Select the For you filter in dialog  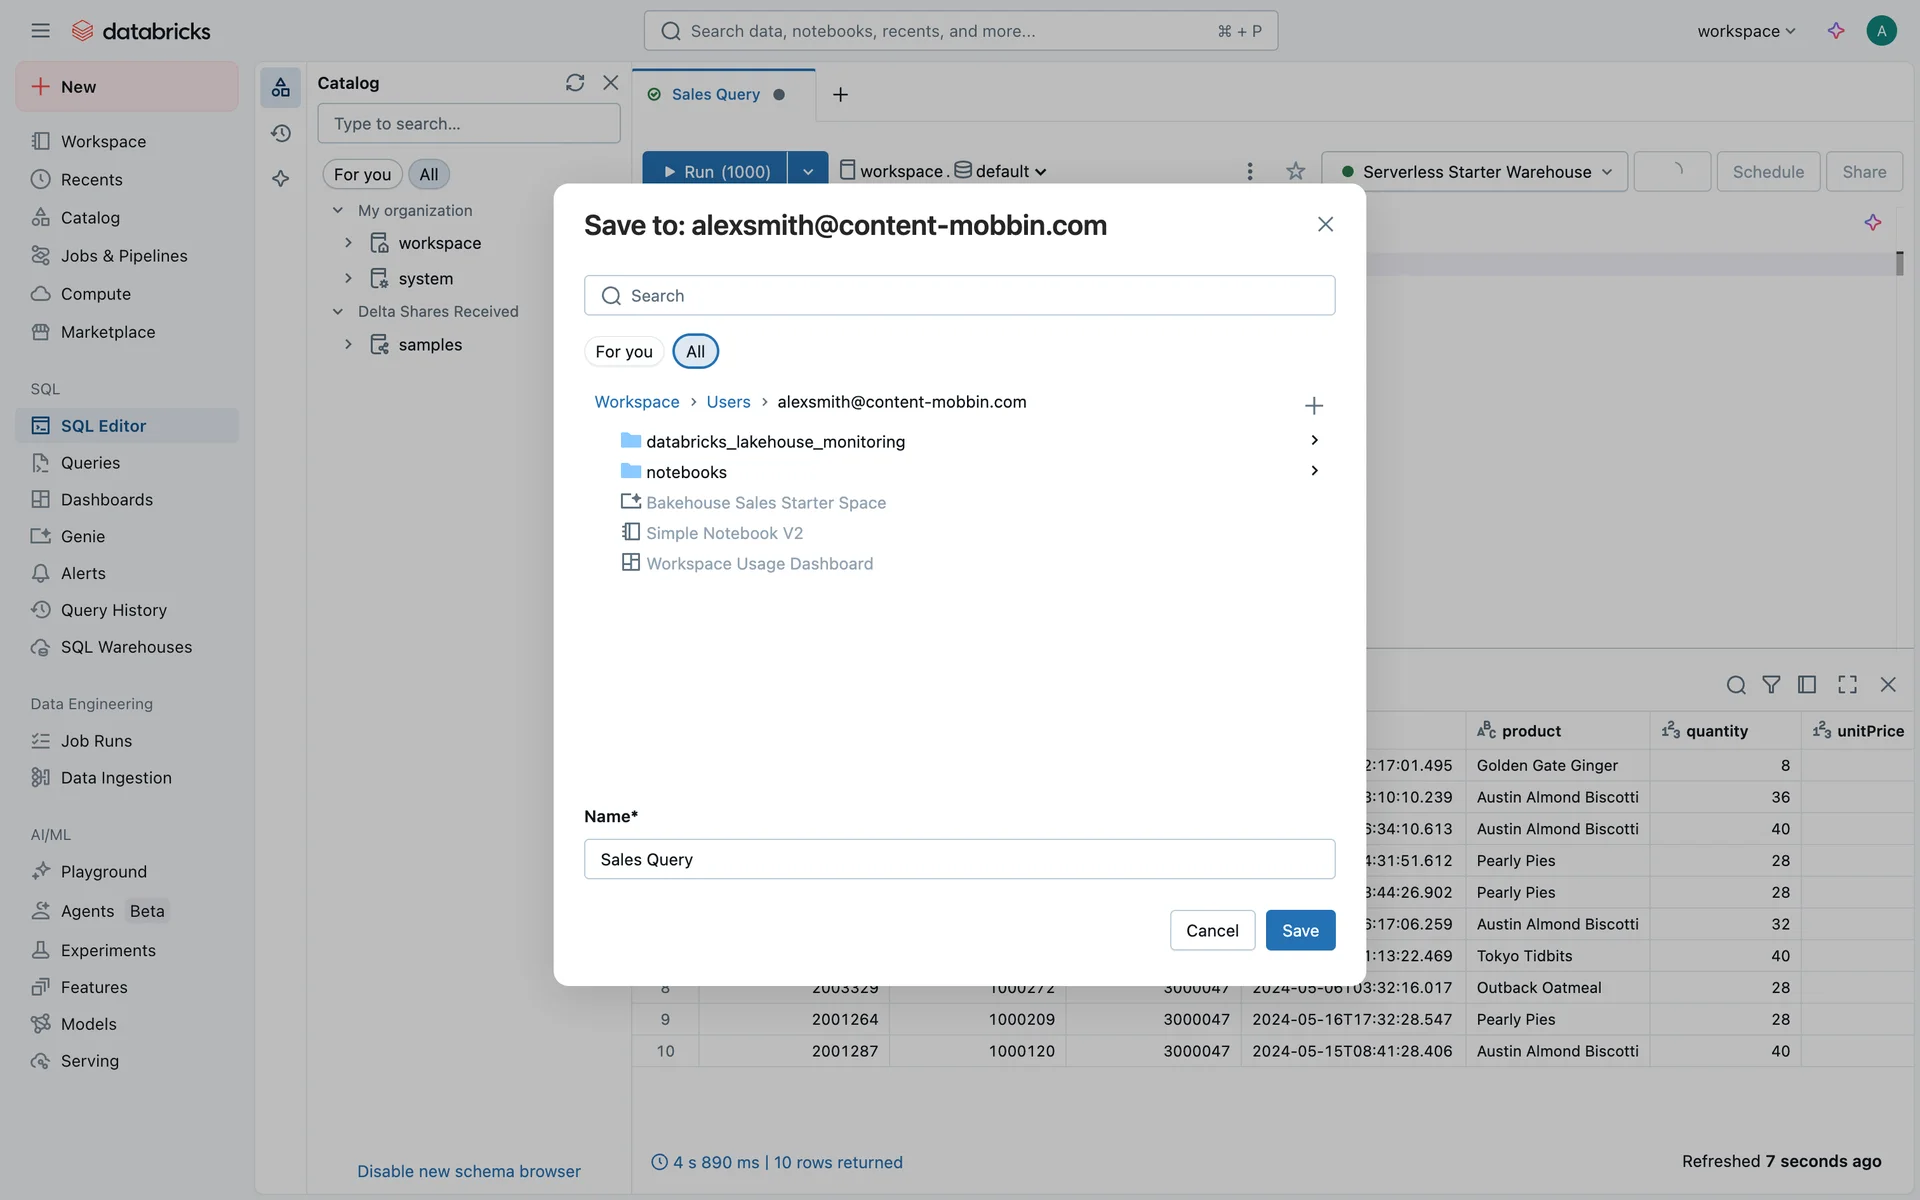point(623,351)
